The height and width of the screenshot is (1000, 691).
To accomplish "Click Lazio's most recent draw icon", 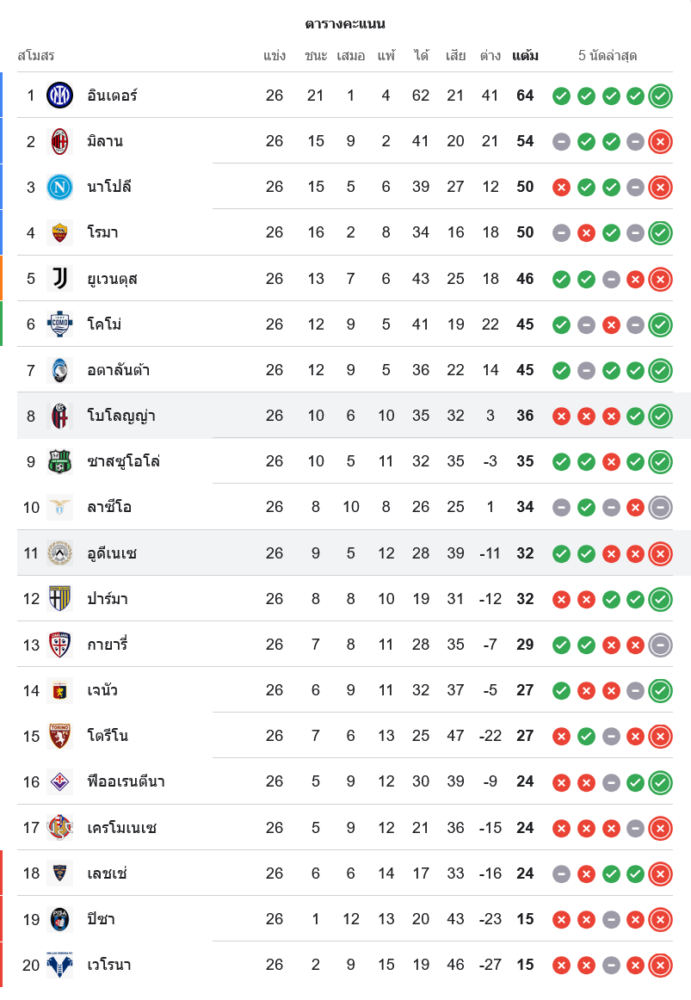I will (x=660, y=508).
